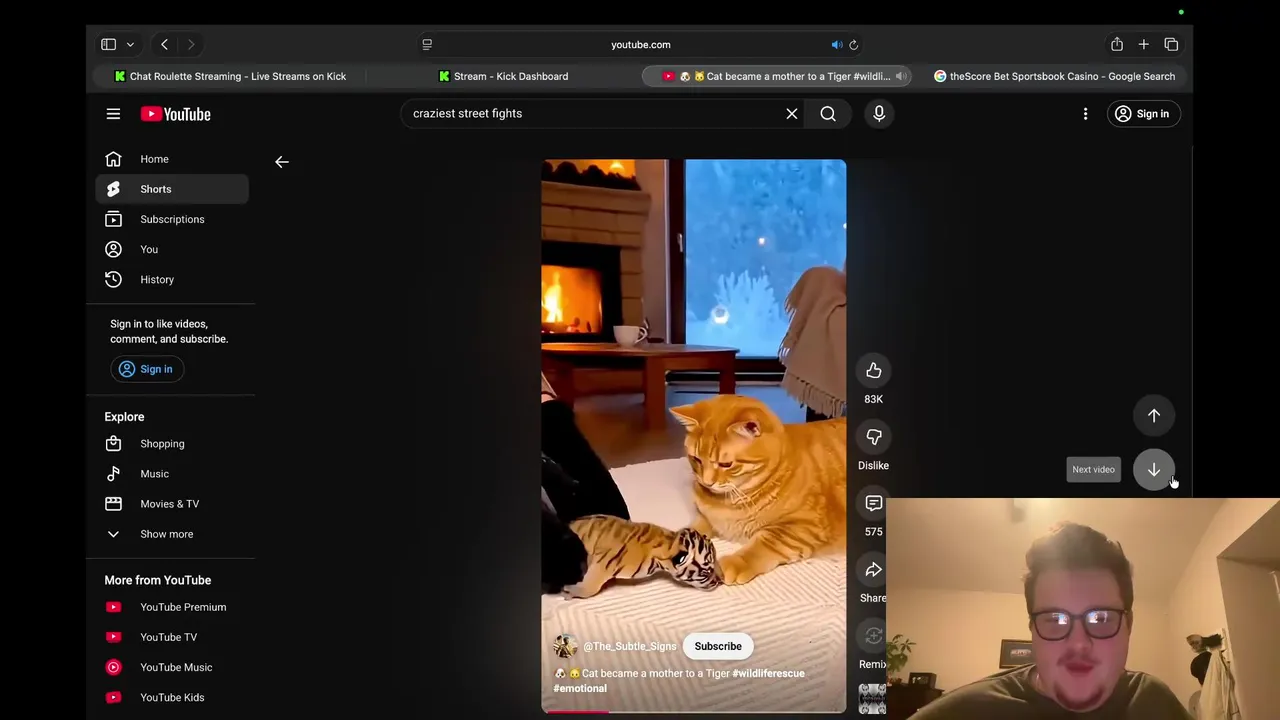Open Shopping under Explore

pos(172,444)
